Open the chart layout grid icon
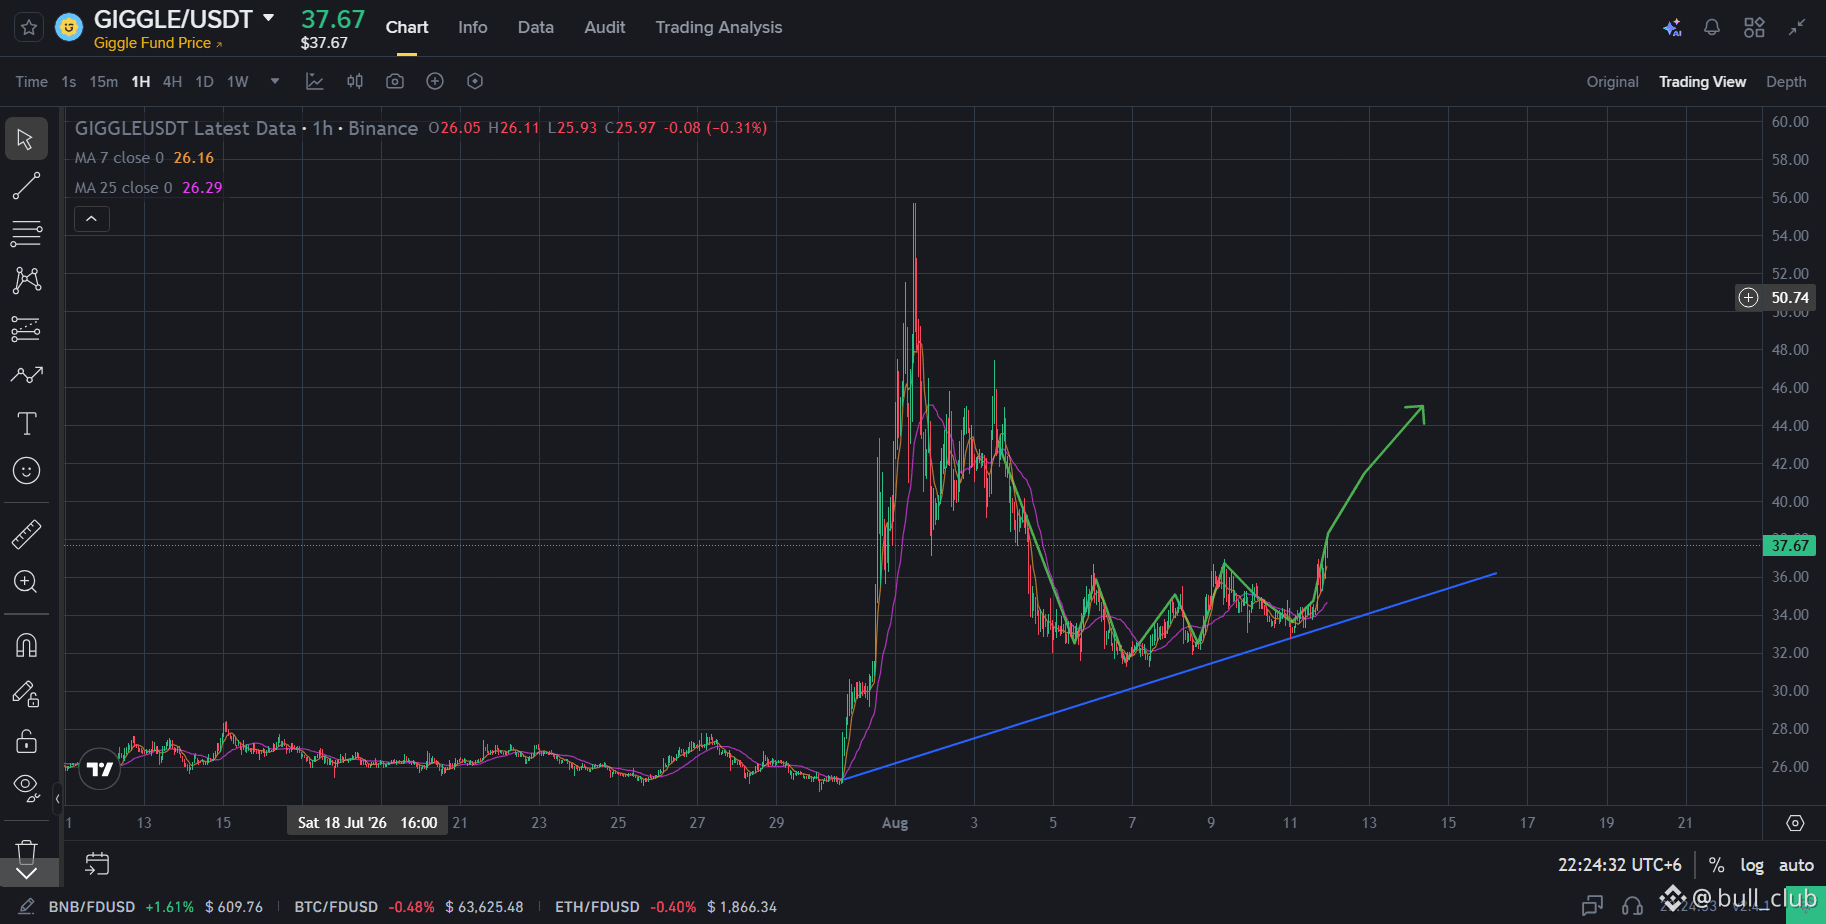 coord(1754,28)
